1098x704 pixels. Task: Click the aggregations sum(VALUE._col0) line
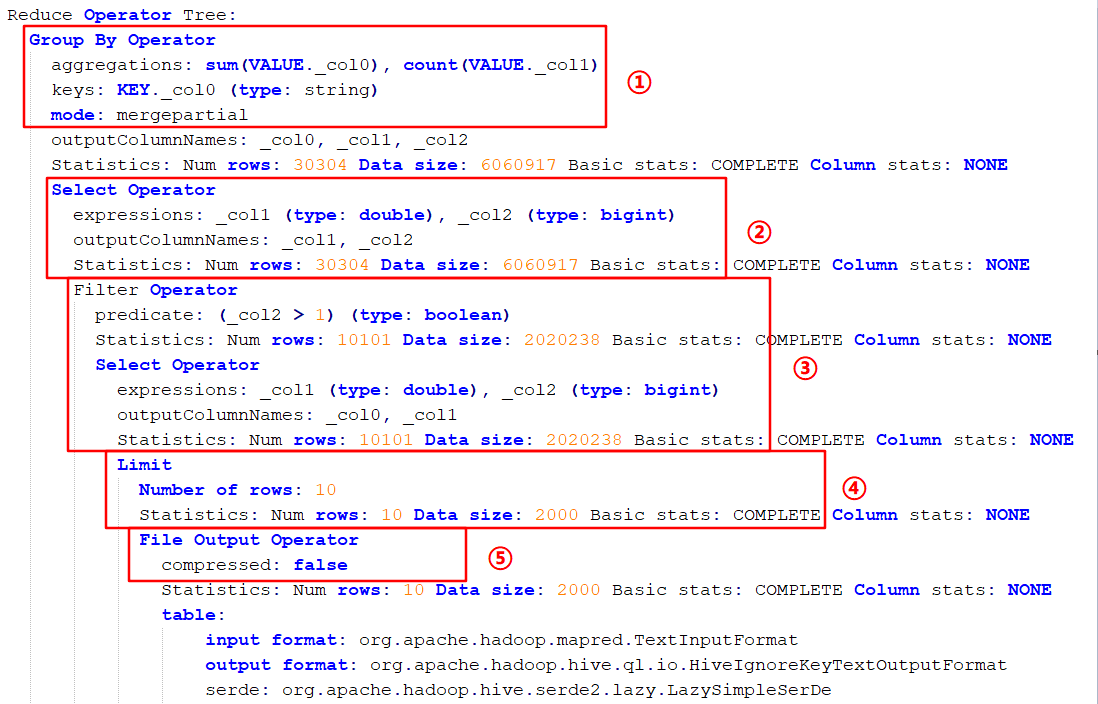pyautogui.click(x=324, y=65)
